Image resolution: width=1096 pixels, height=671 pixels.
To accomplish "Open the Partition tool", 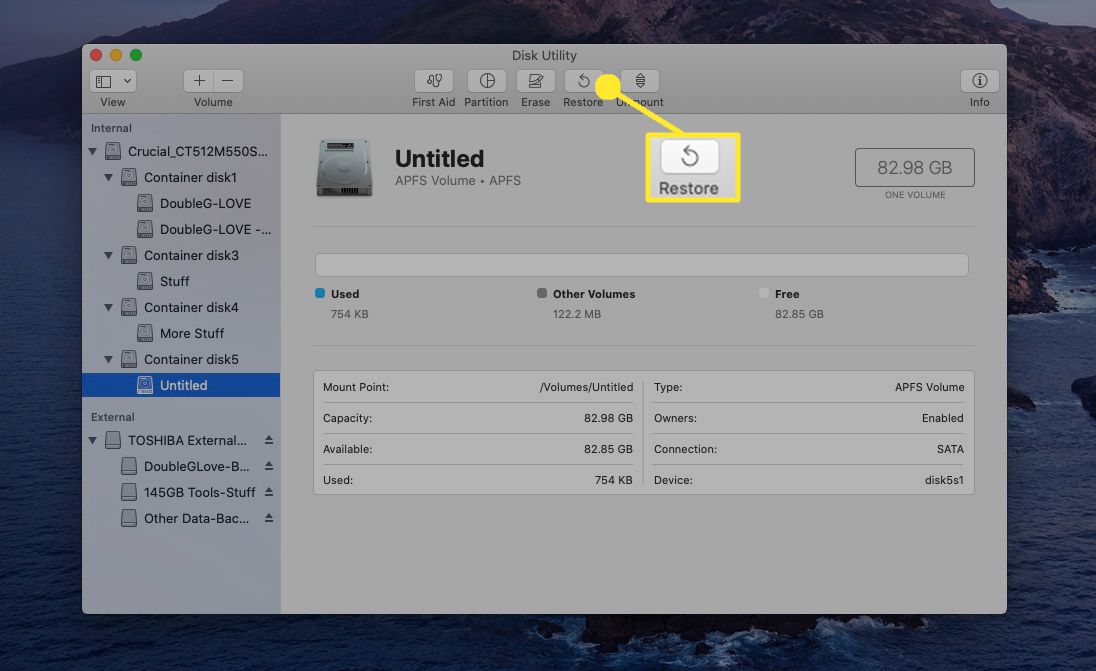I will [486, 81].
